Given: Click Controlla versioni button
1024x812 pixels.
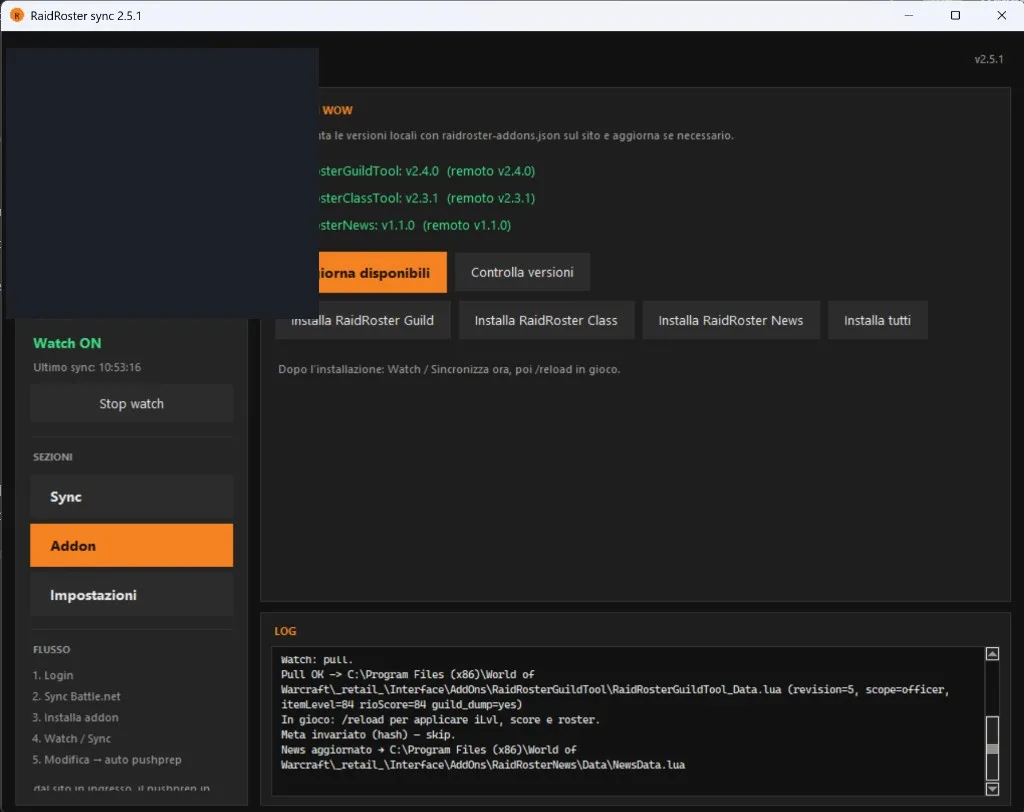Looking at the screenshot, I should coord(522,272).
